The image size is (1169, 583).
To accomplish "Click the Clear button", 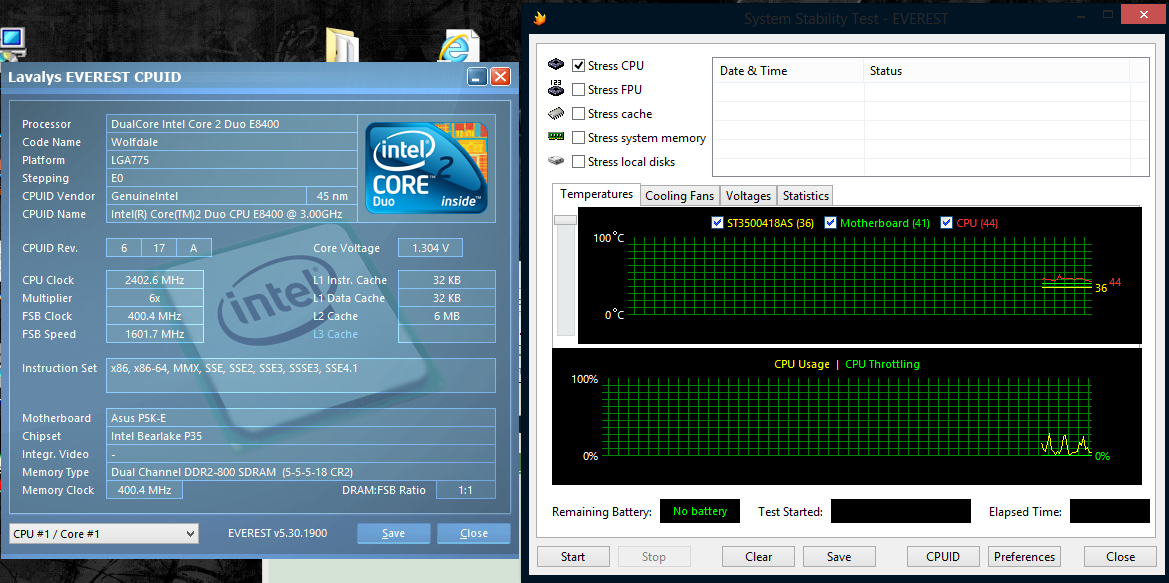I will point(758,556).
